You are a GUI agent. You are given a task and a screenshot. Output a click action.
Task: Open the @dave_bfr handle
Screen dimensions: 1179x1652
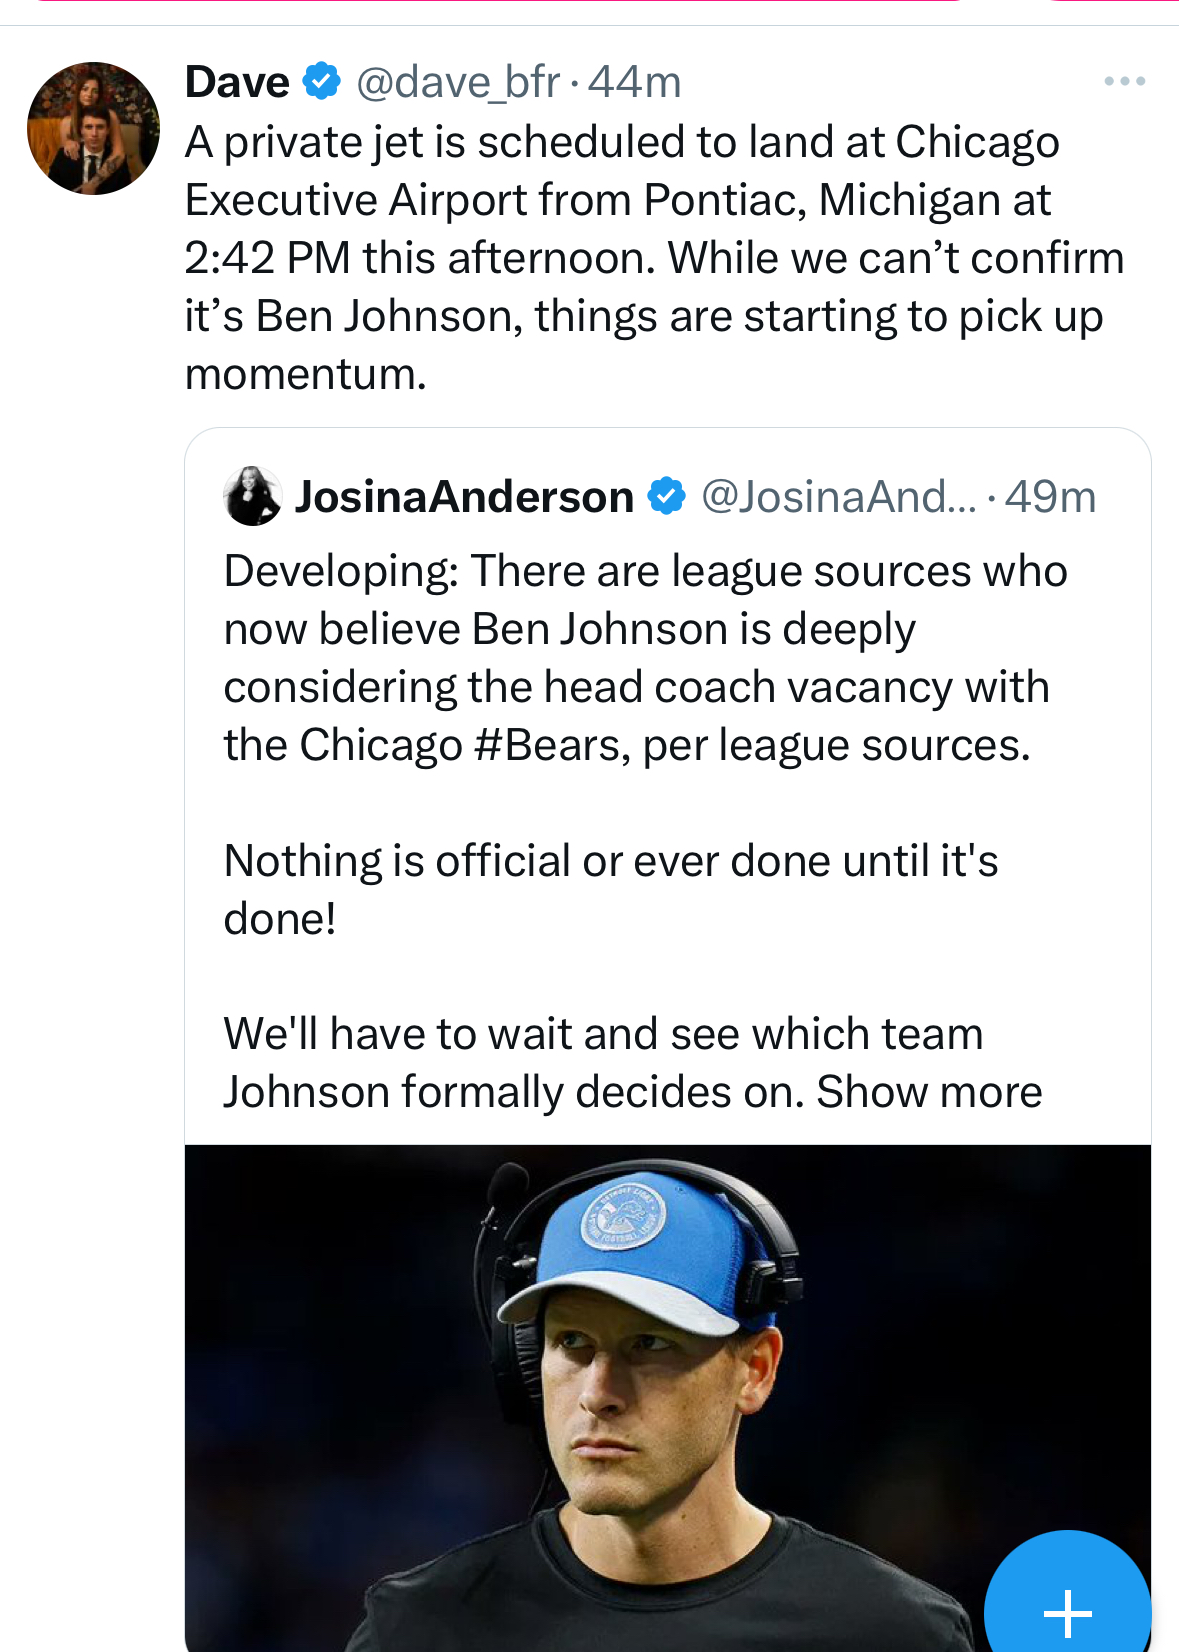tap(458, 82)
